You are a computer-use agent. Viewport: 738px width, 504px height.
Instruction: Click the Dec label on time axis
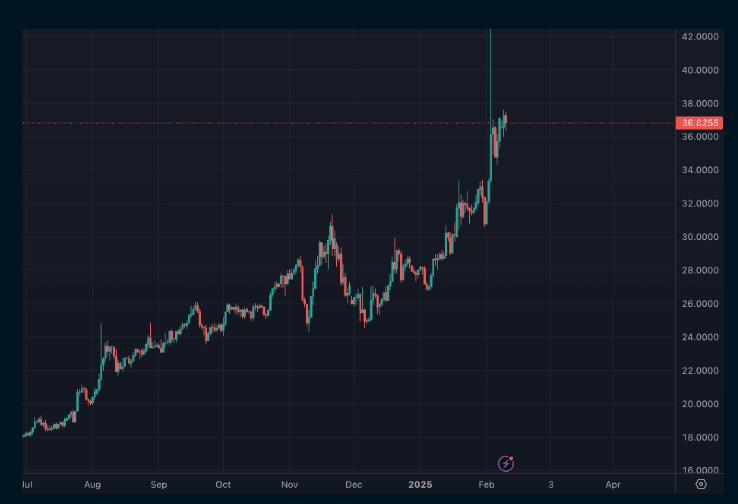pos(352,484)
